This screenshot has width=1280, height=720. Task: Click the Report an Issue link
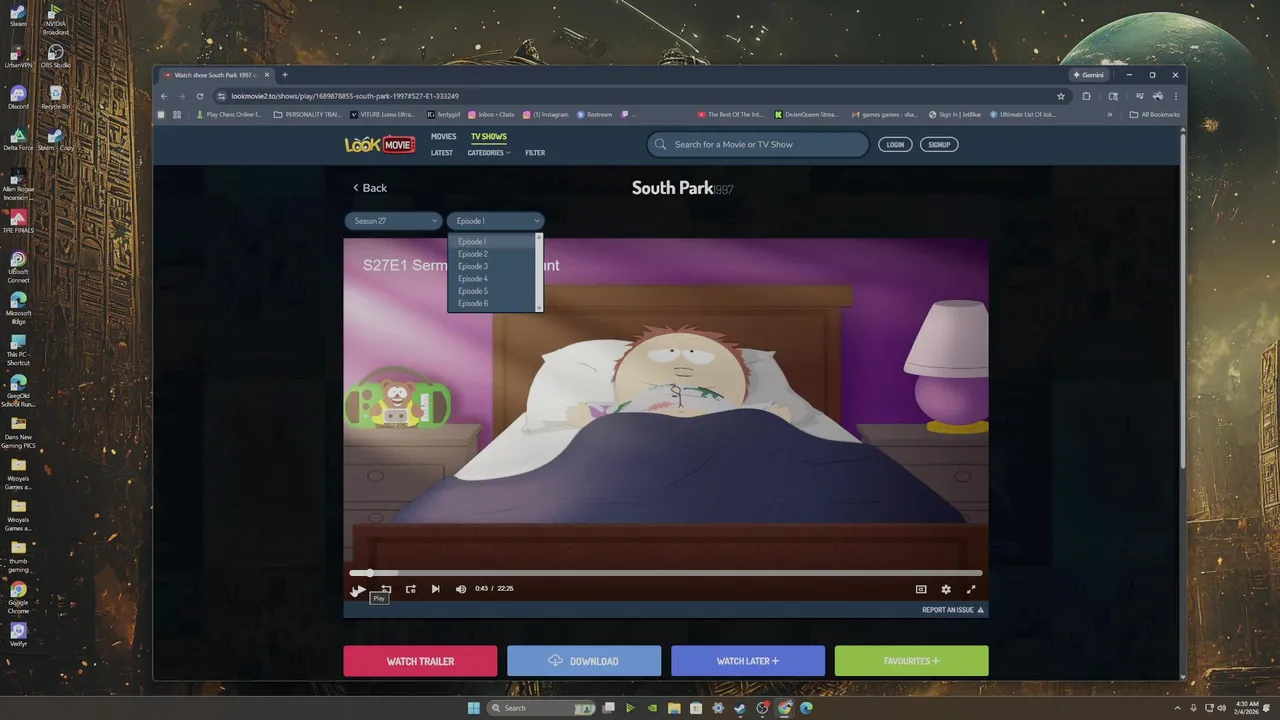(952, 609)
